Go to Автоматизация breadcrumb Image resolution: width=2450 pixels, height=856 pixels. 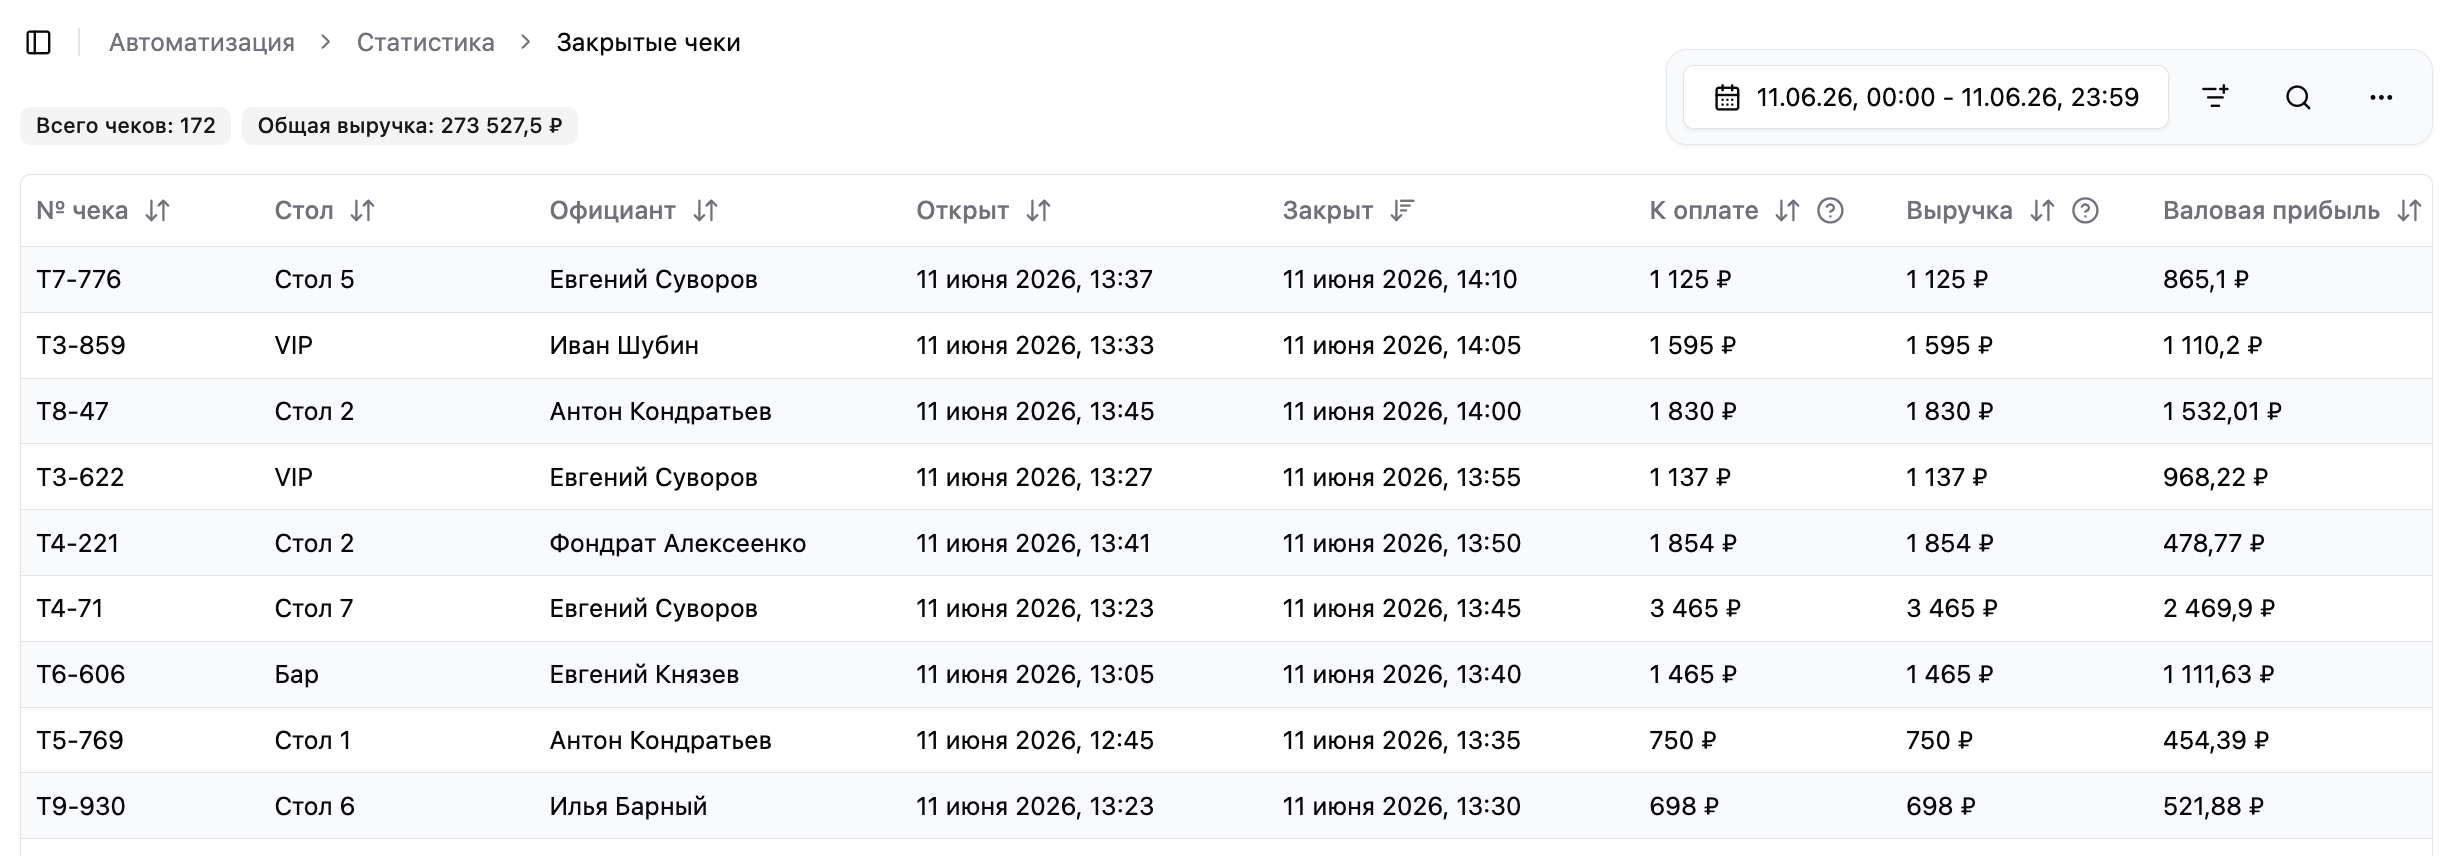(202, 42)
